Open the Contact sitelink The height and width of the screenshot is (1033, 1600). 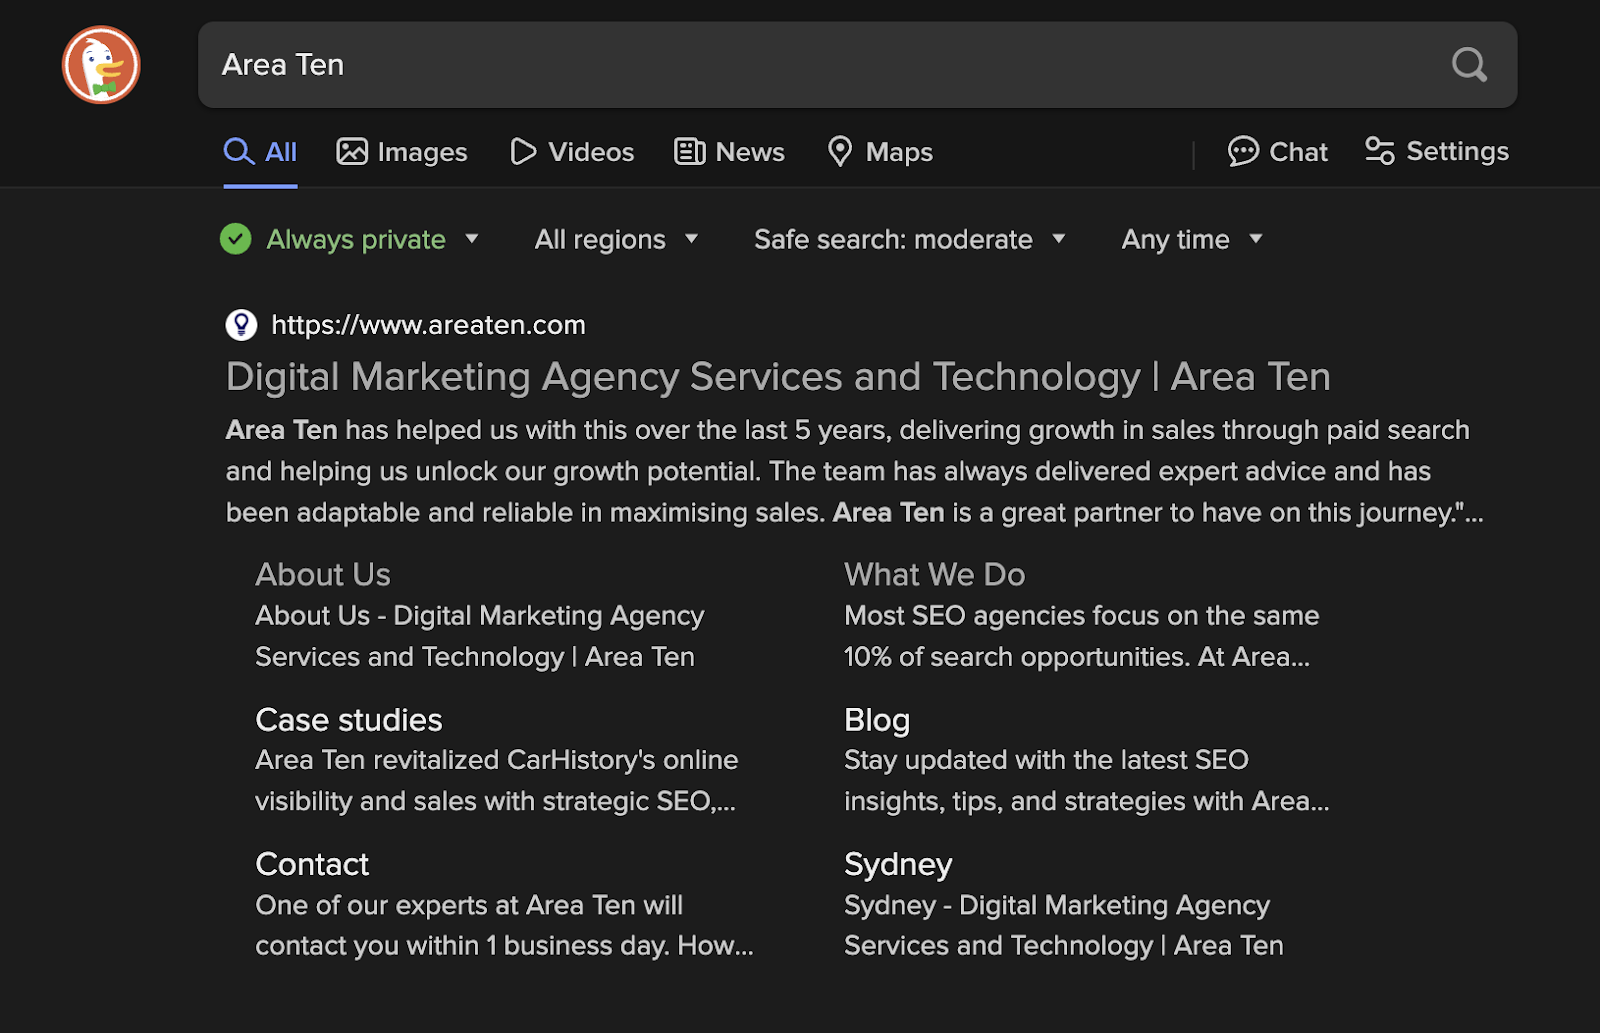coord(312,864)
